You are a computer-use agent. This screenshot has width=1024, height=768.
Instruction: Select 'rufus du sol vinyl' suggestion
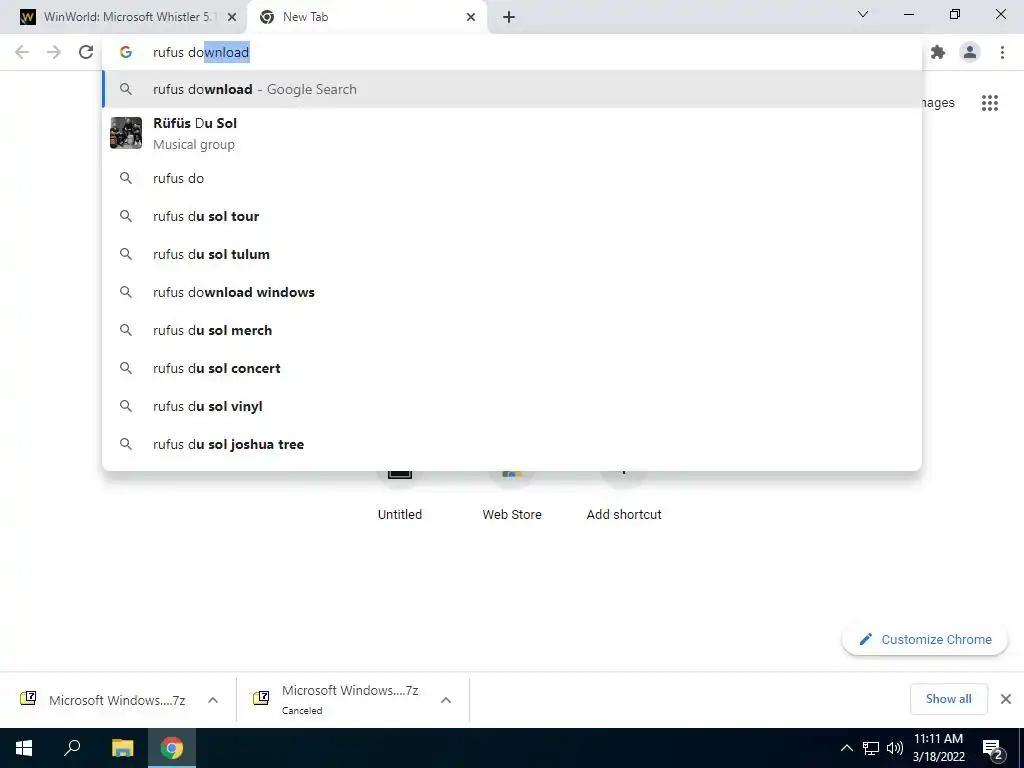coord(512,406)
